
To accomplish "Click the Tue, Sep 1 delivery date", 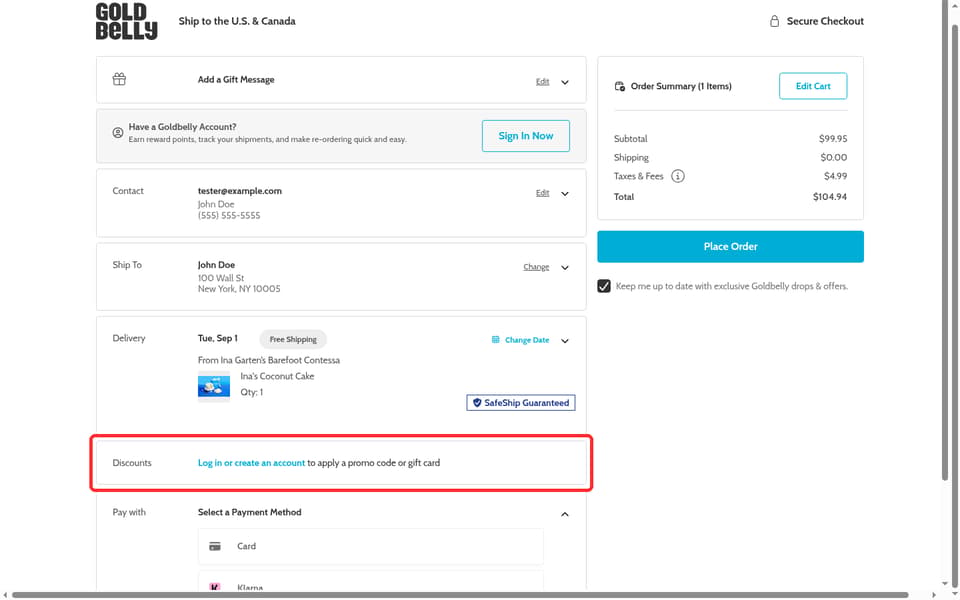I will click(x=217, y=339).
